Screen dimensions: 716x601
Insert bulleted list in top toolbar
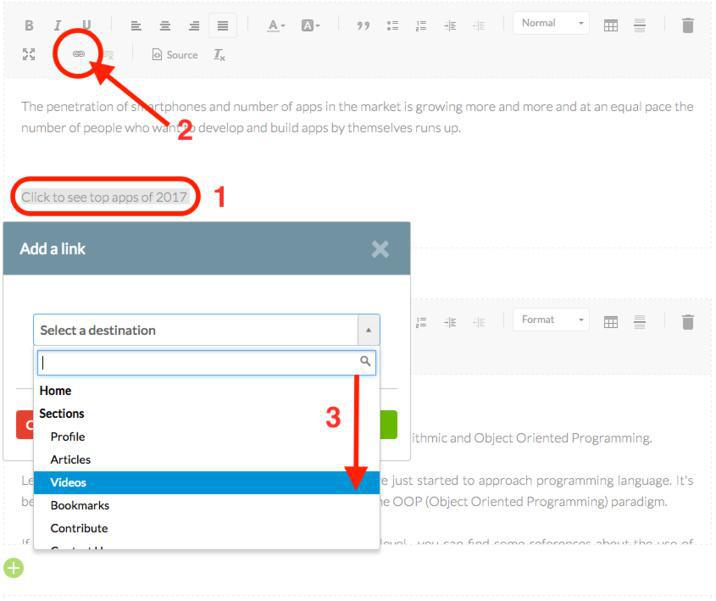(x=393, y=26)
